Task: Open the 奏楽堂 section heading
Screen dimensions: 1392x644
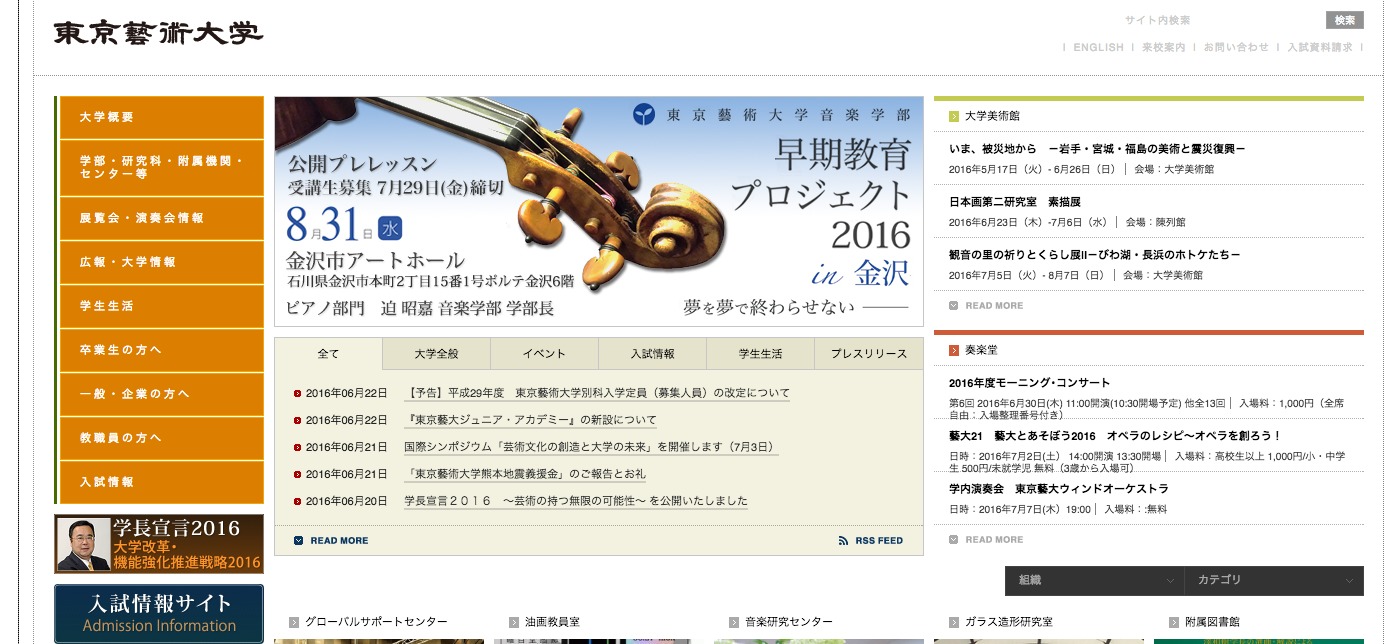Action: pos(981,350)
